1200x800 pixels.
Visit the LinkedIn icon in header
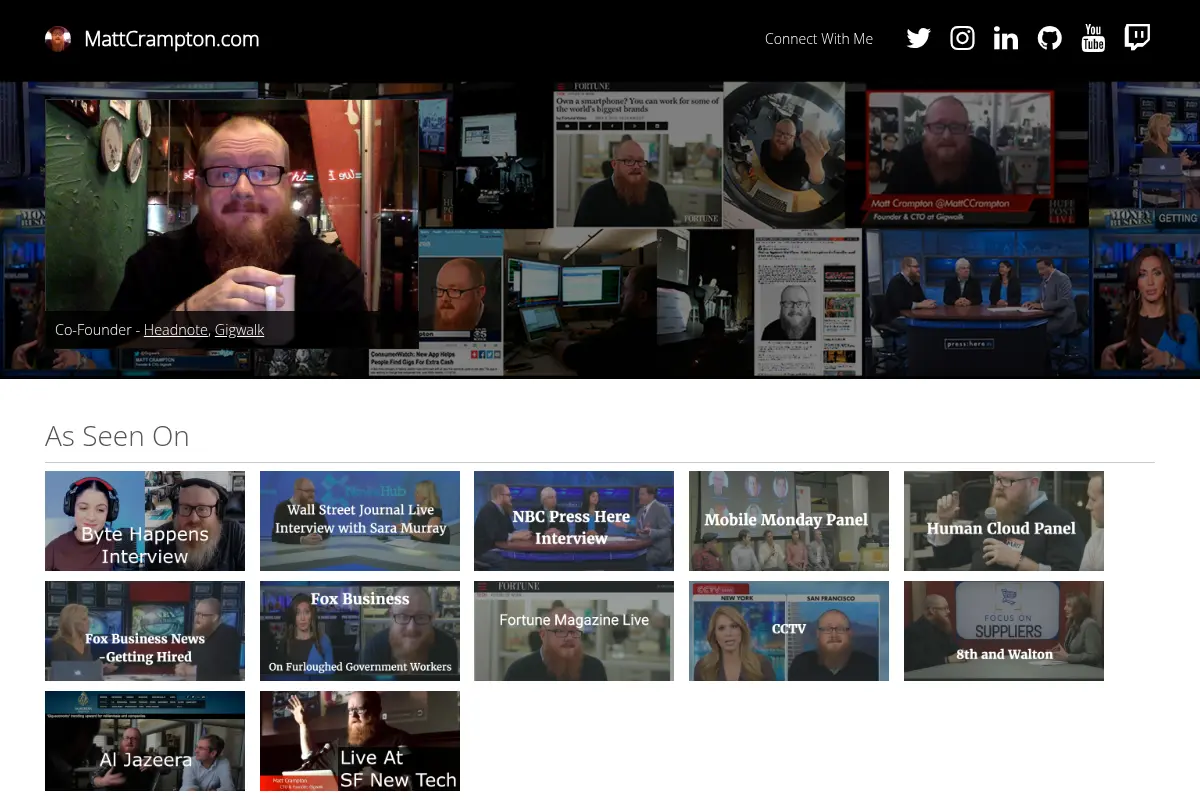click(1006, 38)
